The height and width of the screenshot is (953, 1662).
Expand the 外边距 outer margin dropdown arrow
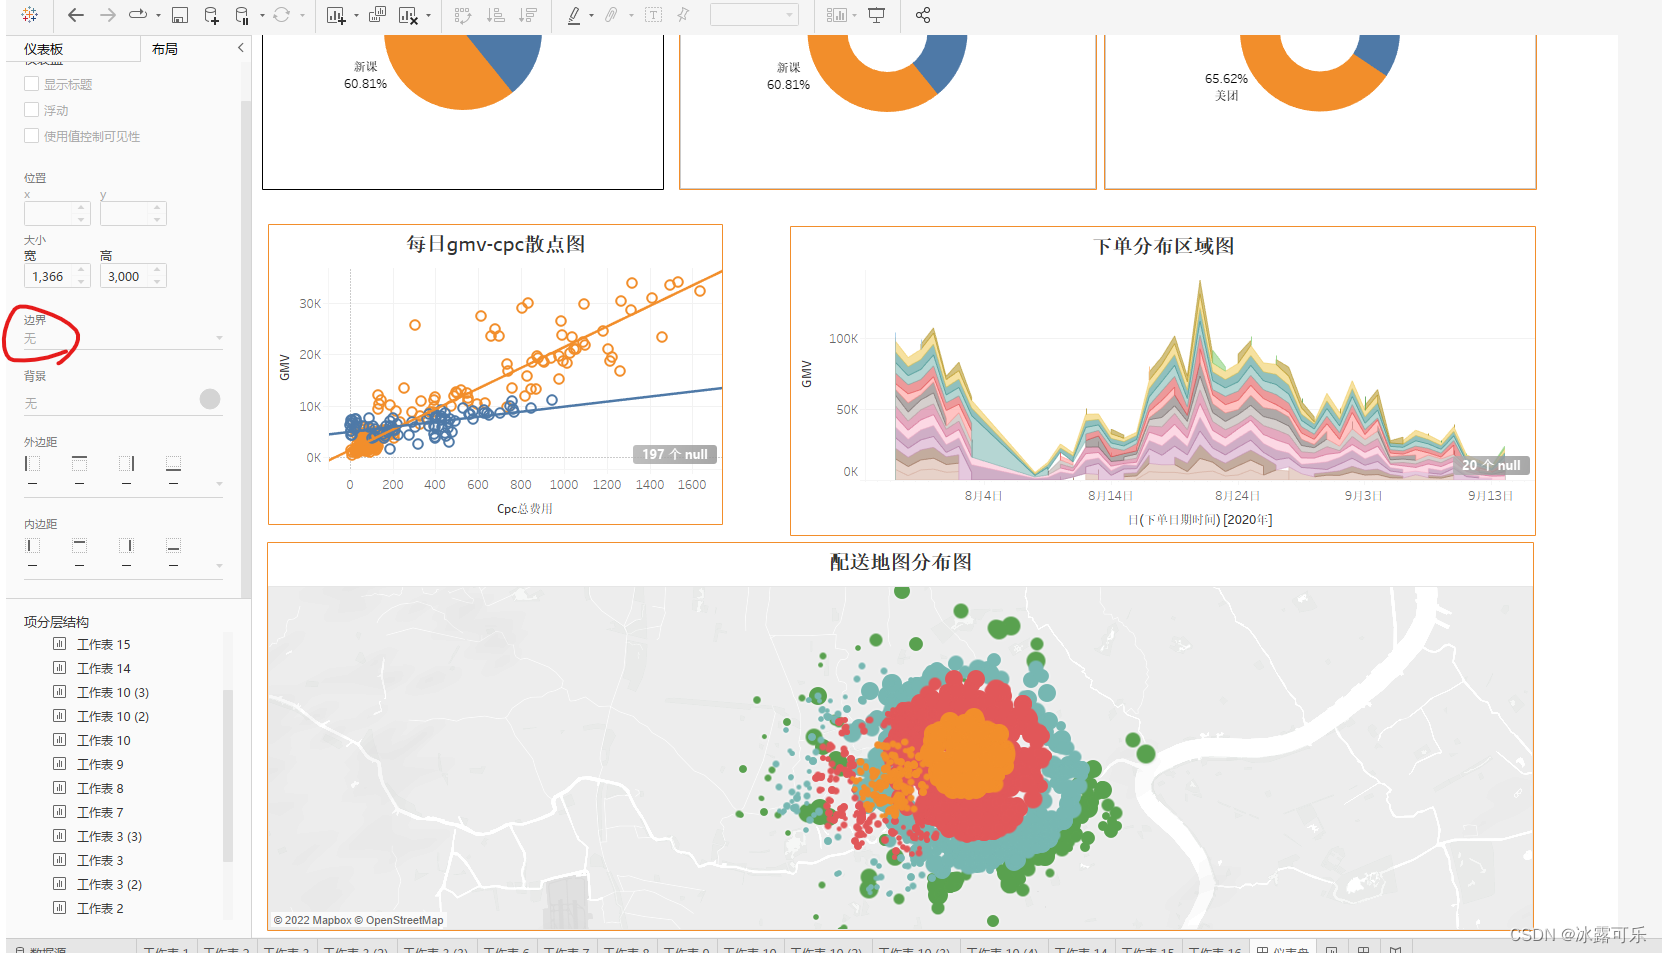pos(219,484)
